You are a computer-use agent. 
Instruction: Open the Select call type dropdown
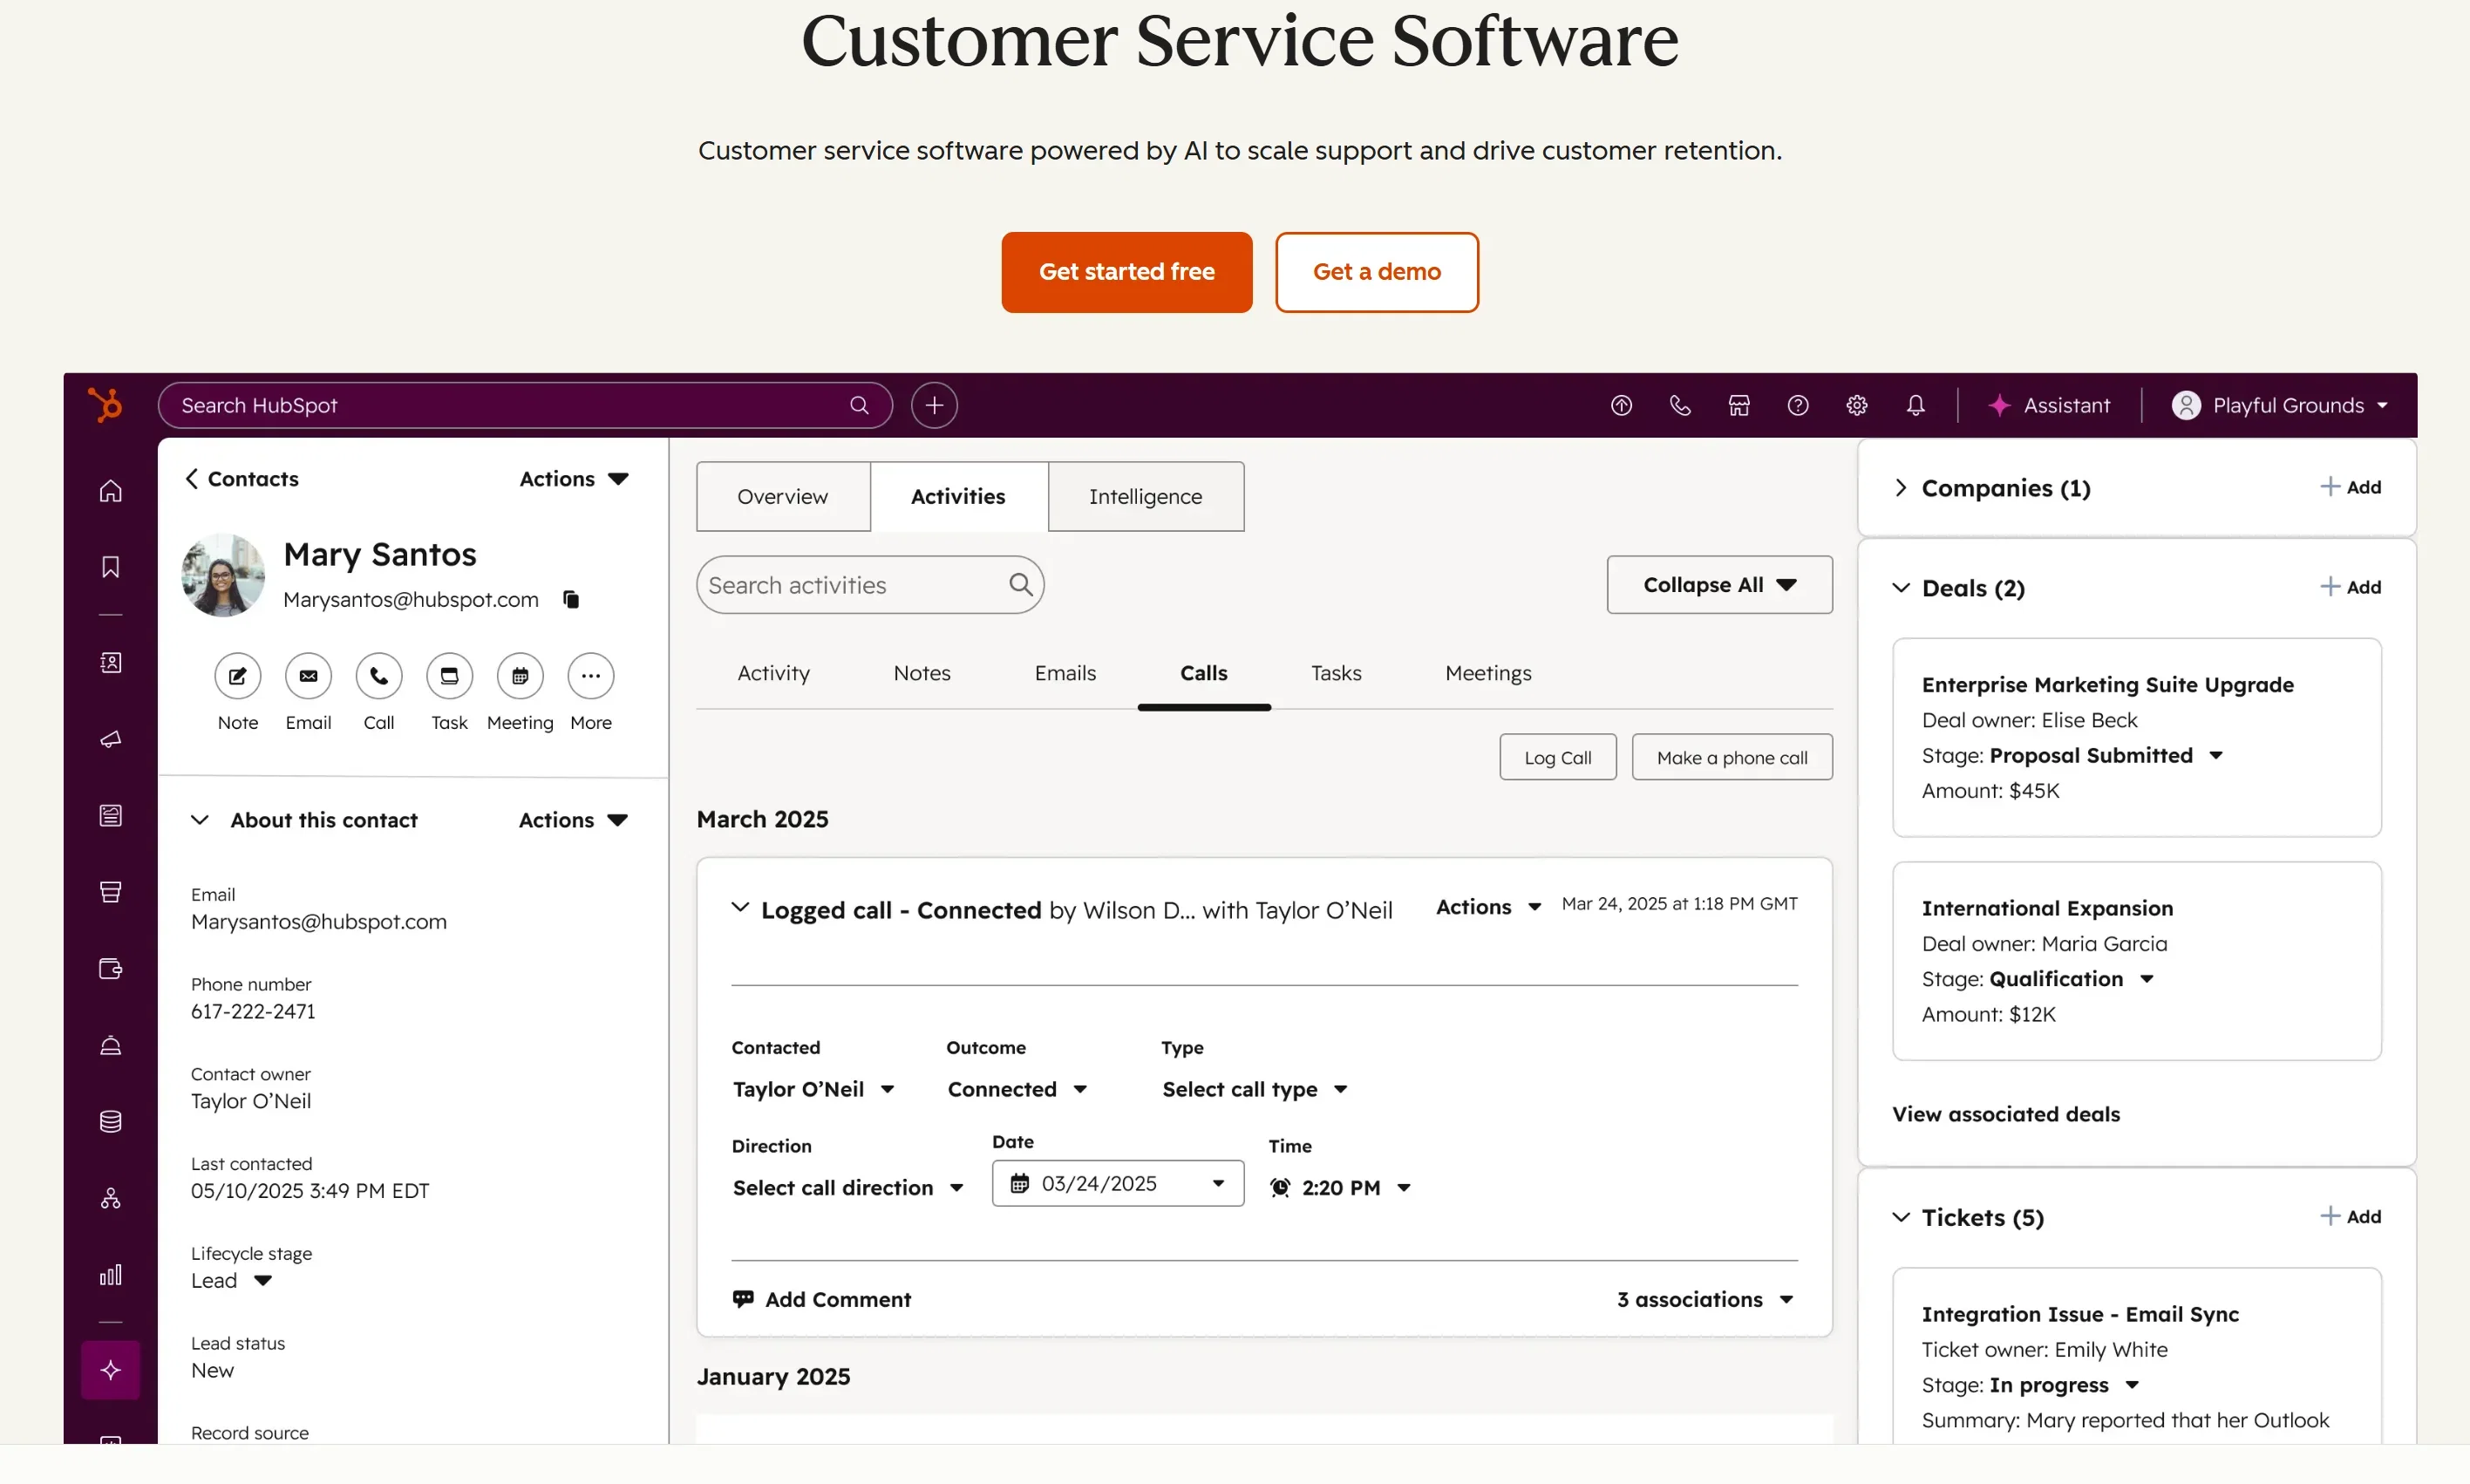point(1255,1089)
